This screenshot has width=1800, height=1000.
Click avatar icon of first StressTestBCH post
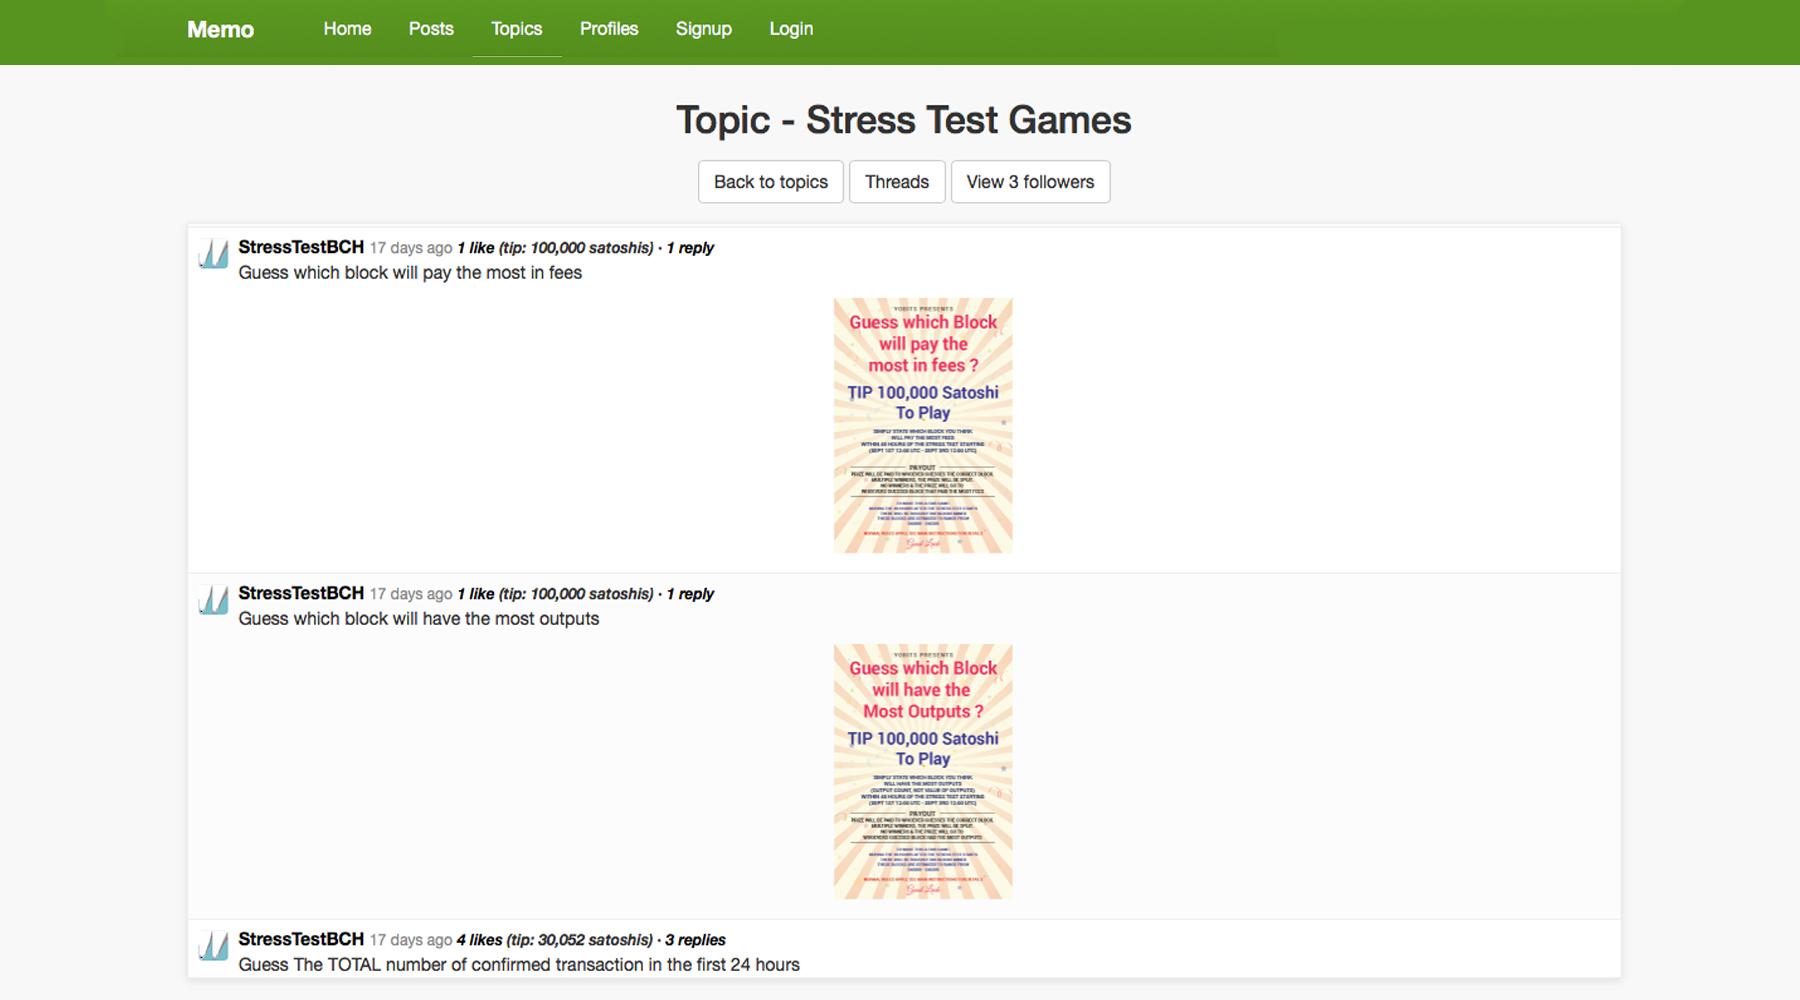[213, 254]
